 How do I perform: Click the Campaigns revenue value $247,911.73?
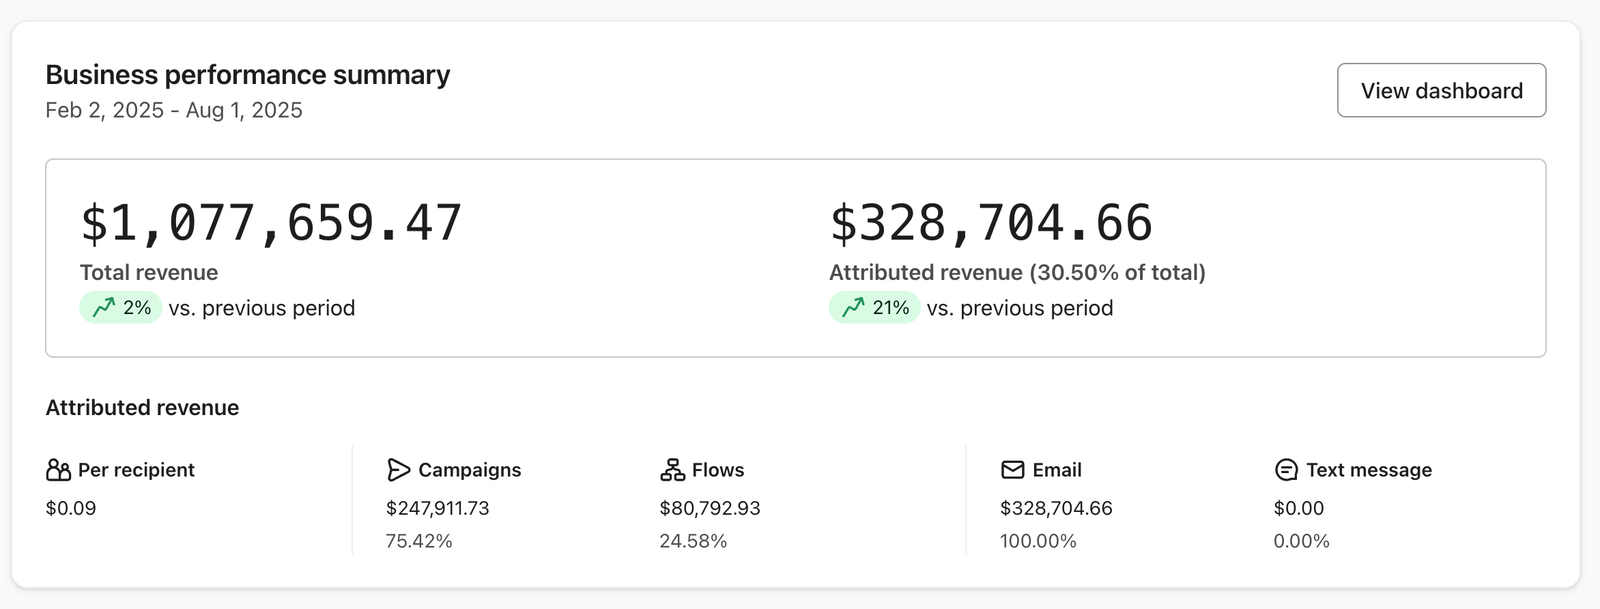(x=438, y=508)
